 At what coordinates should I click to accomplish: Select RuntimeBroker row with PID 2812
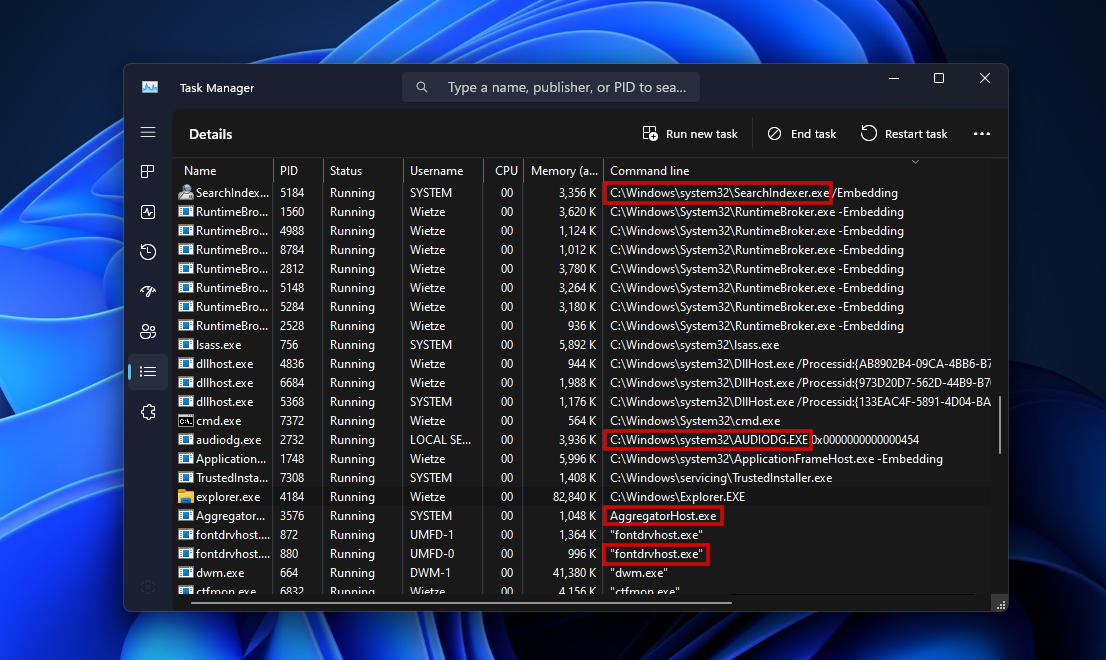[x=584, y=269]
